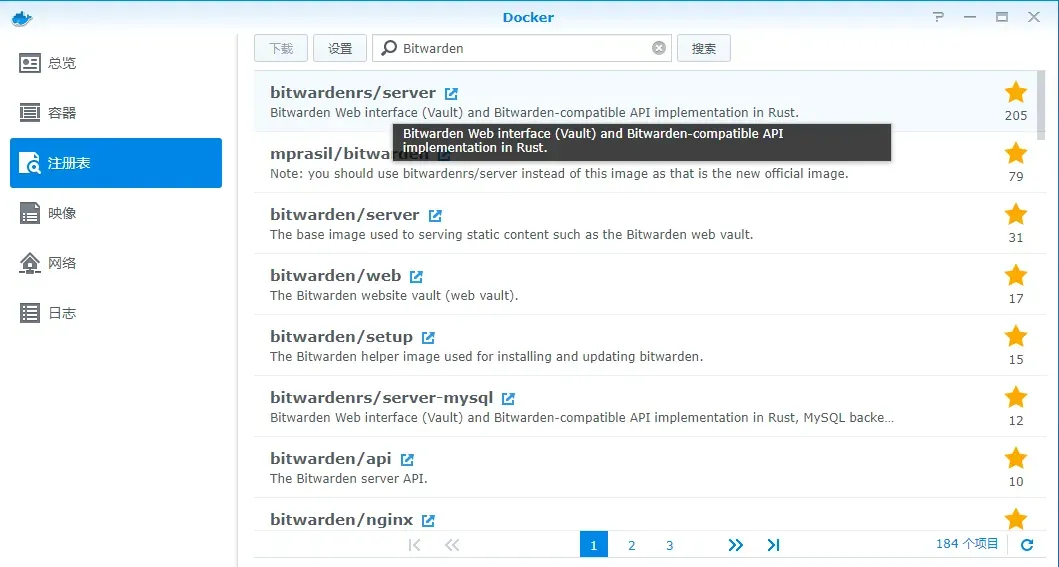Click the star count 205
This screenshot has width=1059, height=567.
1016,115
